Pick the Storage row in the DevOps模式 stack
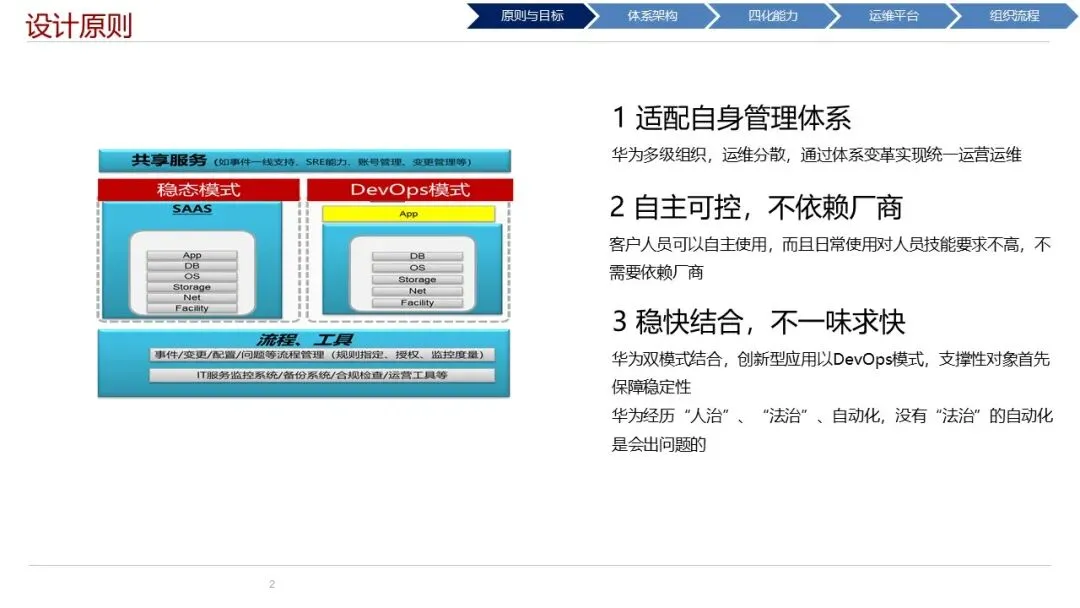Screen dimensions: 1080x608 (417, 279)
